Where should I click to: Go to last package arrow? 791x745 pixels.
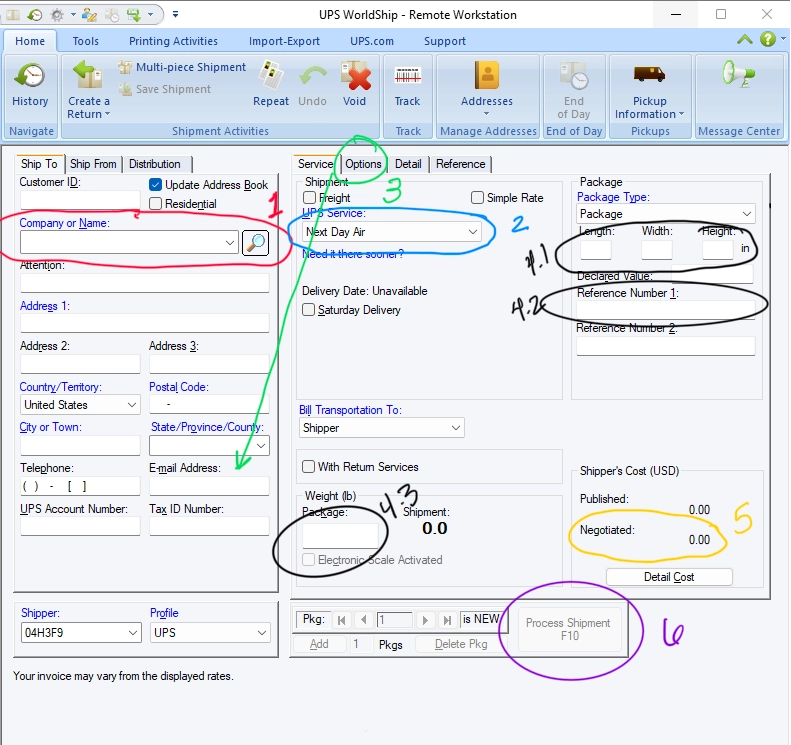[447, 620]
